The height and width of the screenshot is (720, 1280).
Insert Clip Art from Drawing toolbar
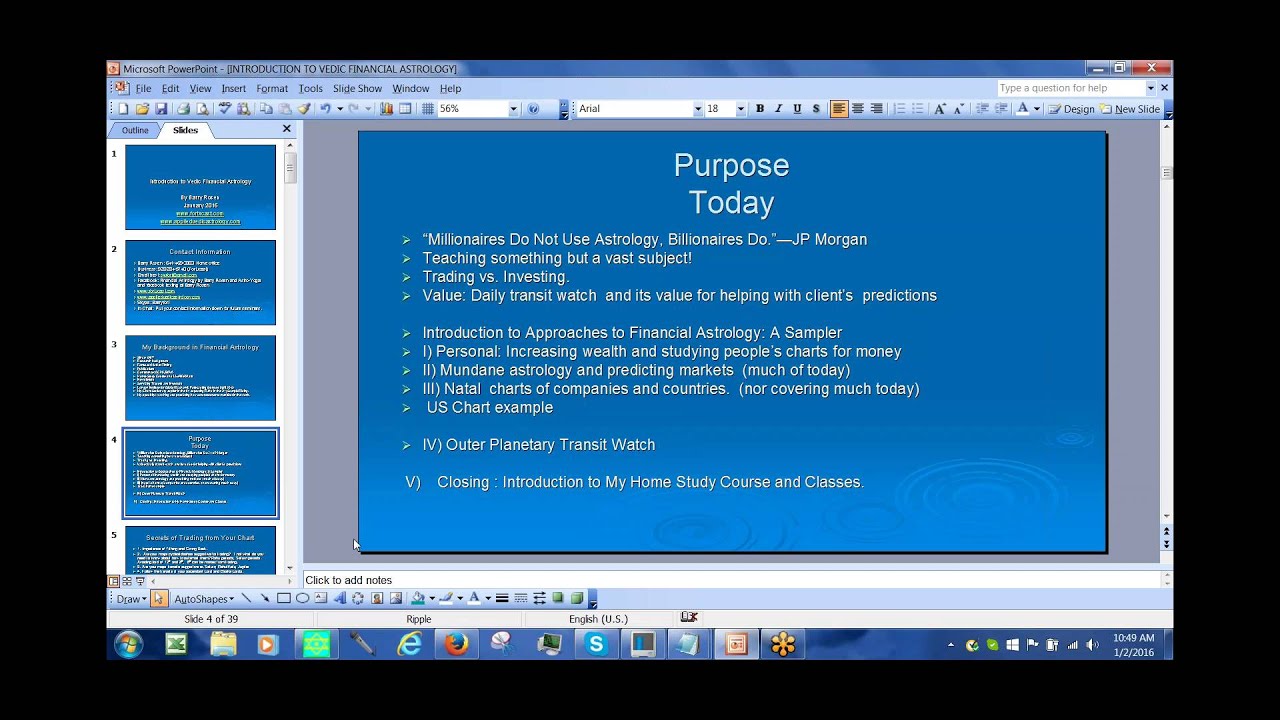point(377,598)
